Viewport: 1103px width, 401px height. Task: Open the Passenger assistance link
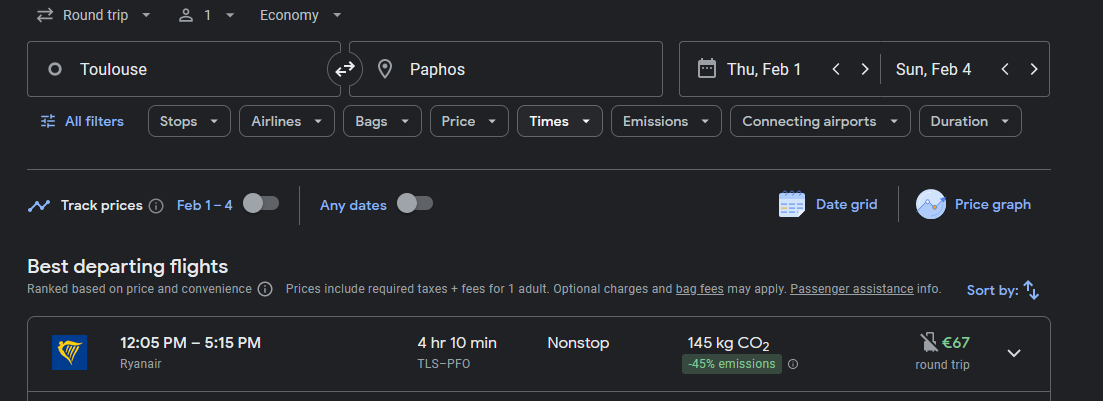852,289
